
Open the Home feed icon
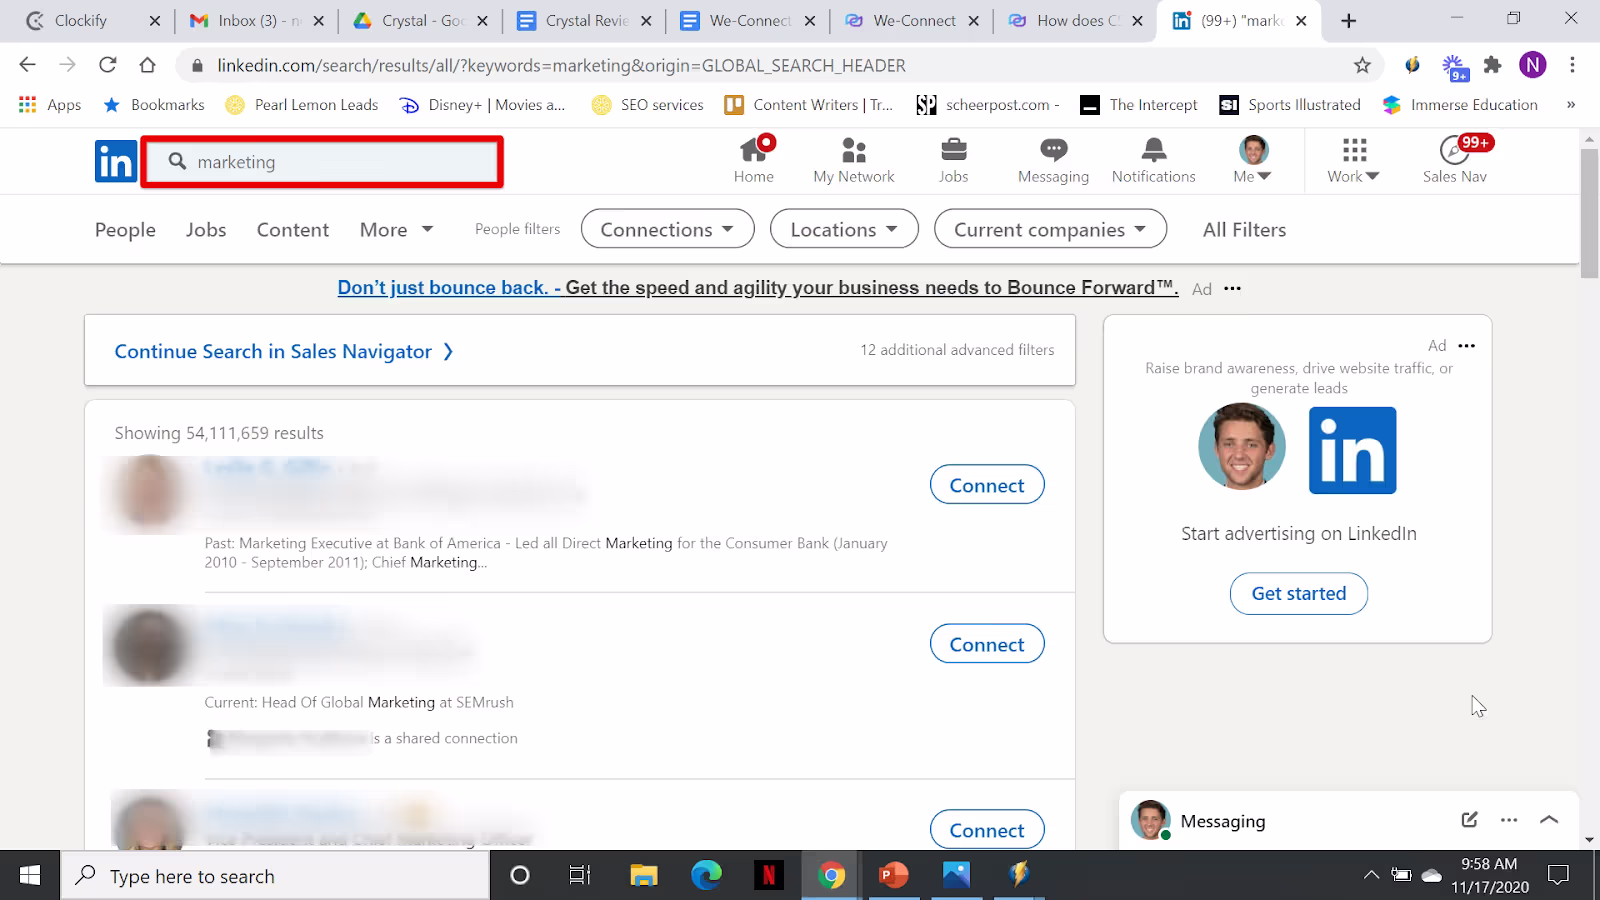click(754, 151)
